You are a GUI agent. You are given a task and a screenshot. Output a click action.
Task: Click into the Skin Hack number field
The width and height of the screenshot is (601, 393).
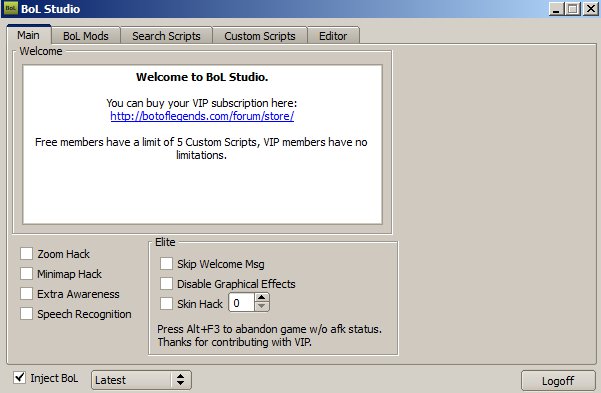[241, 303]
